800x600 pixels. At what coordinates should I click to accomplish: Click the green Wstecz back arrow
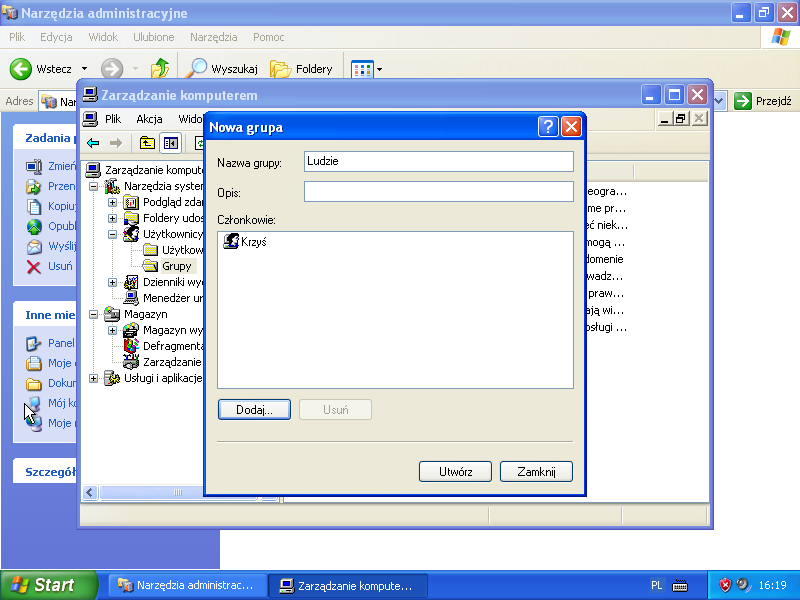pyautogui.click(x=21, y=69)
